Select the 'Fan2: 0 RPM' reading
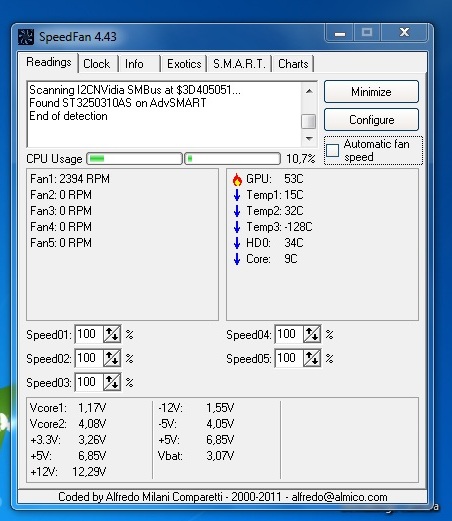The width and height of the screenshot is (452, 521). point(61,195)
